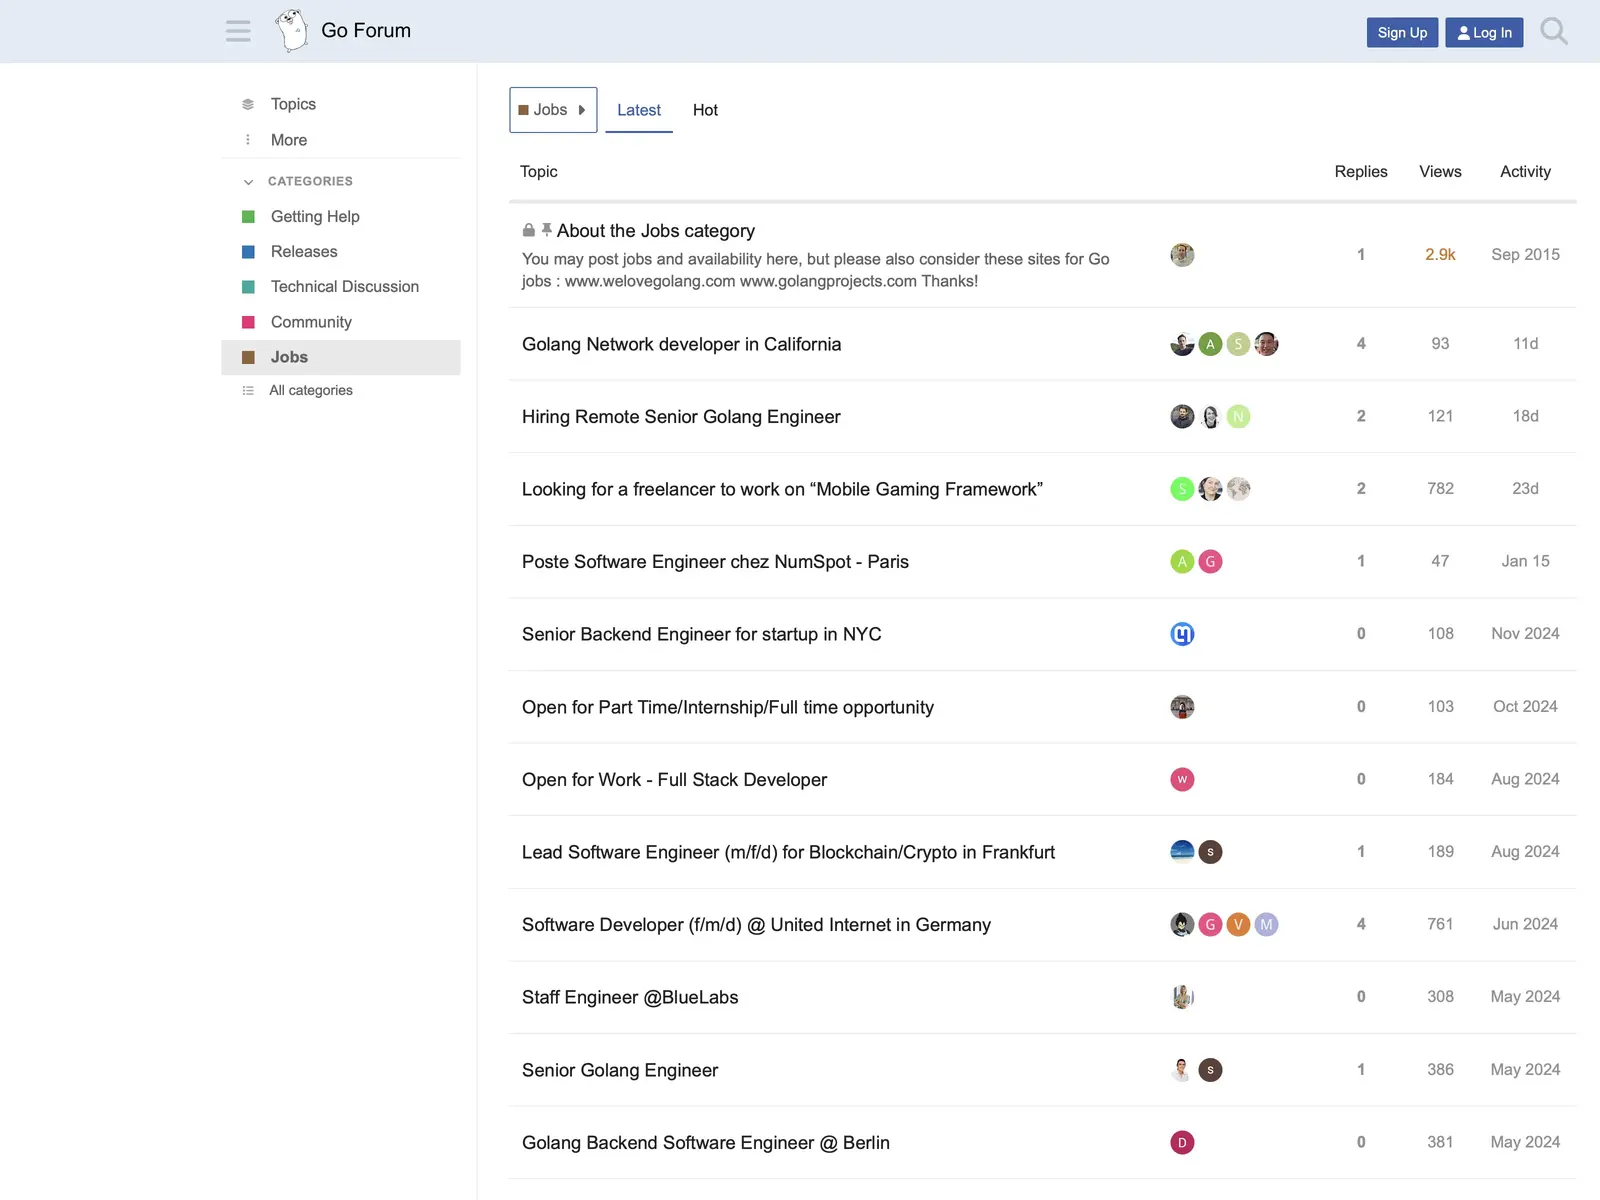Open Hiring Remote Senior Golang Engineer topic
Viewport: 1600px width, 1200px height.
tap(681, 417)
